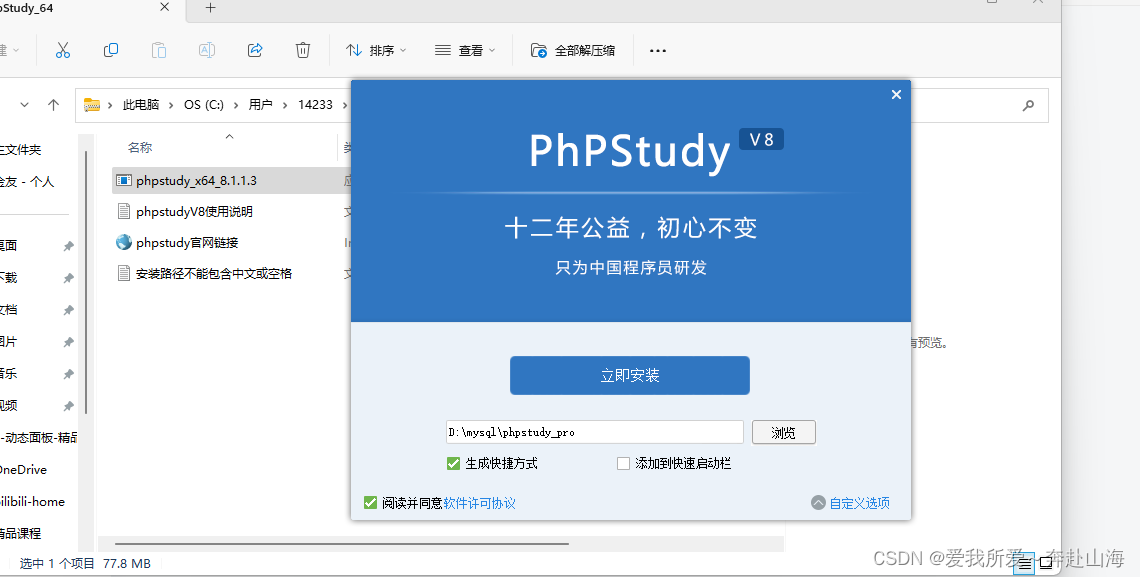
Task: Click the install path field D:\mysql\phpstudy_pro
Action: 595,432
